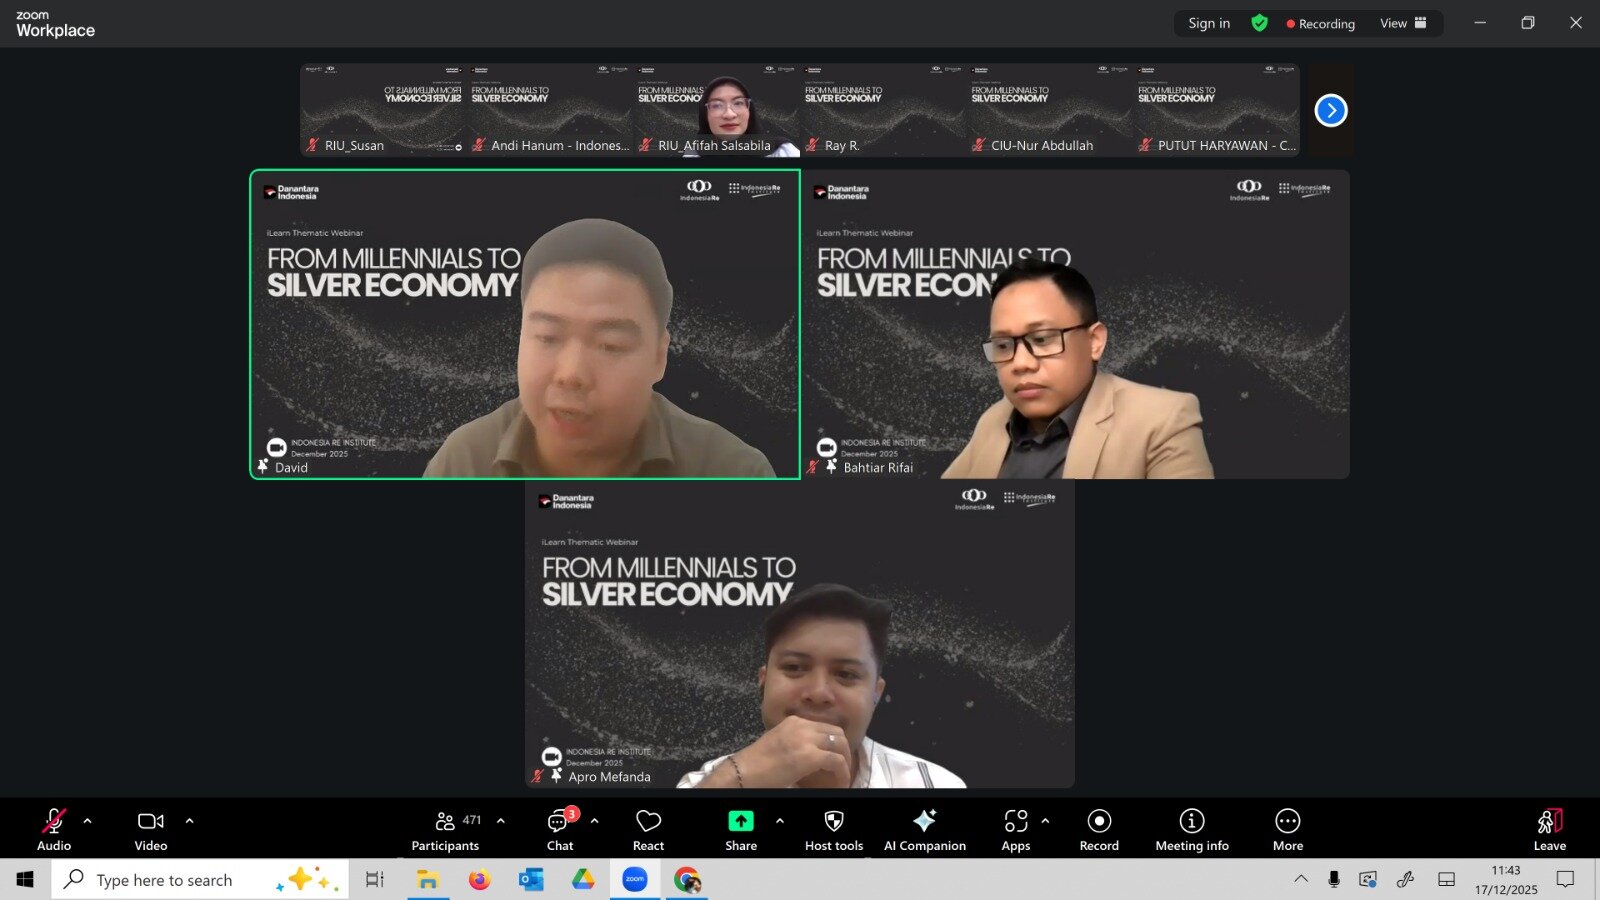Expand share options caret
1600x900 pixels.
pos(780,821)
